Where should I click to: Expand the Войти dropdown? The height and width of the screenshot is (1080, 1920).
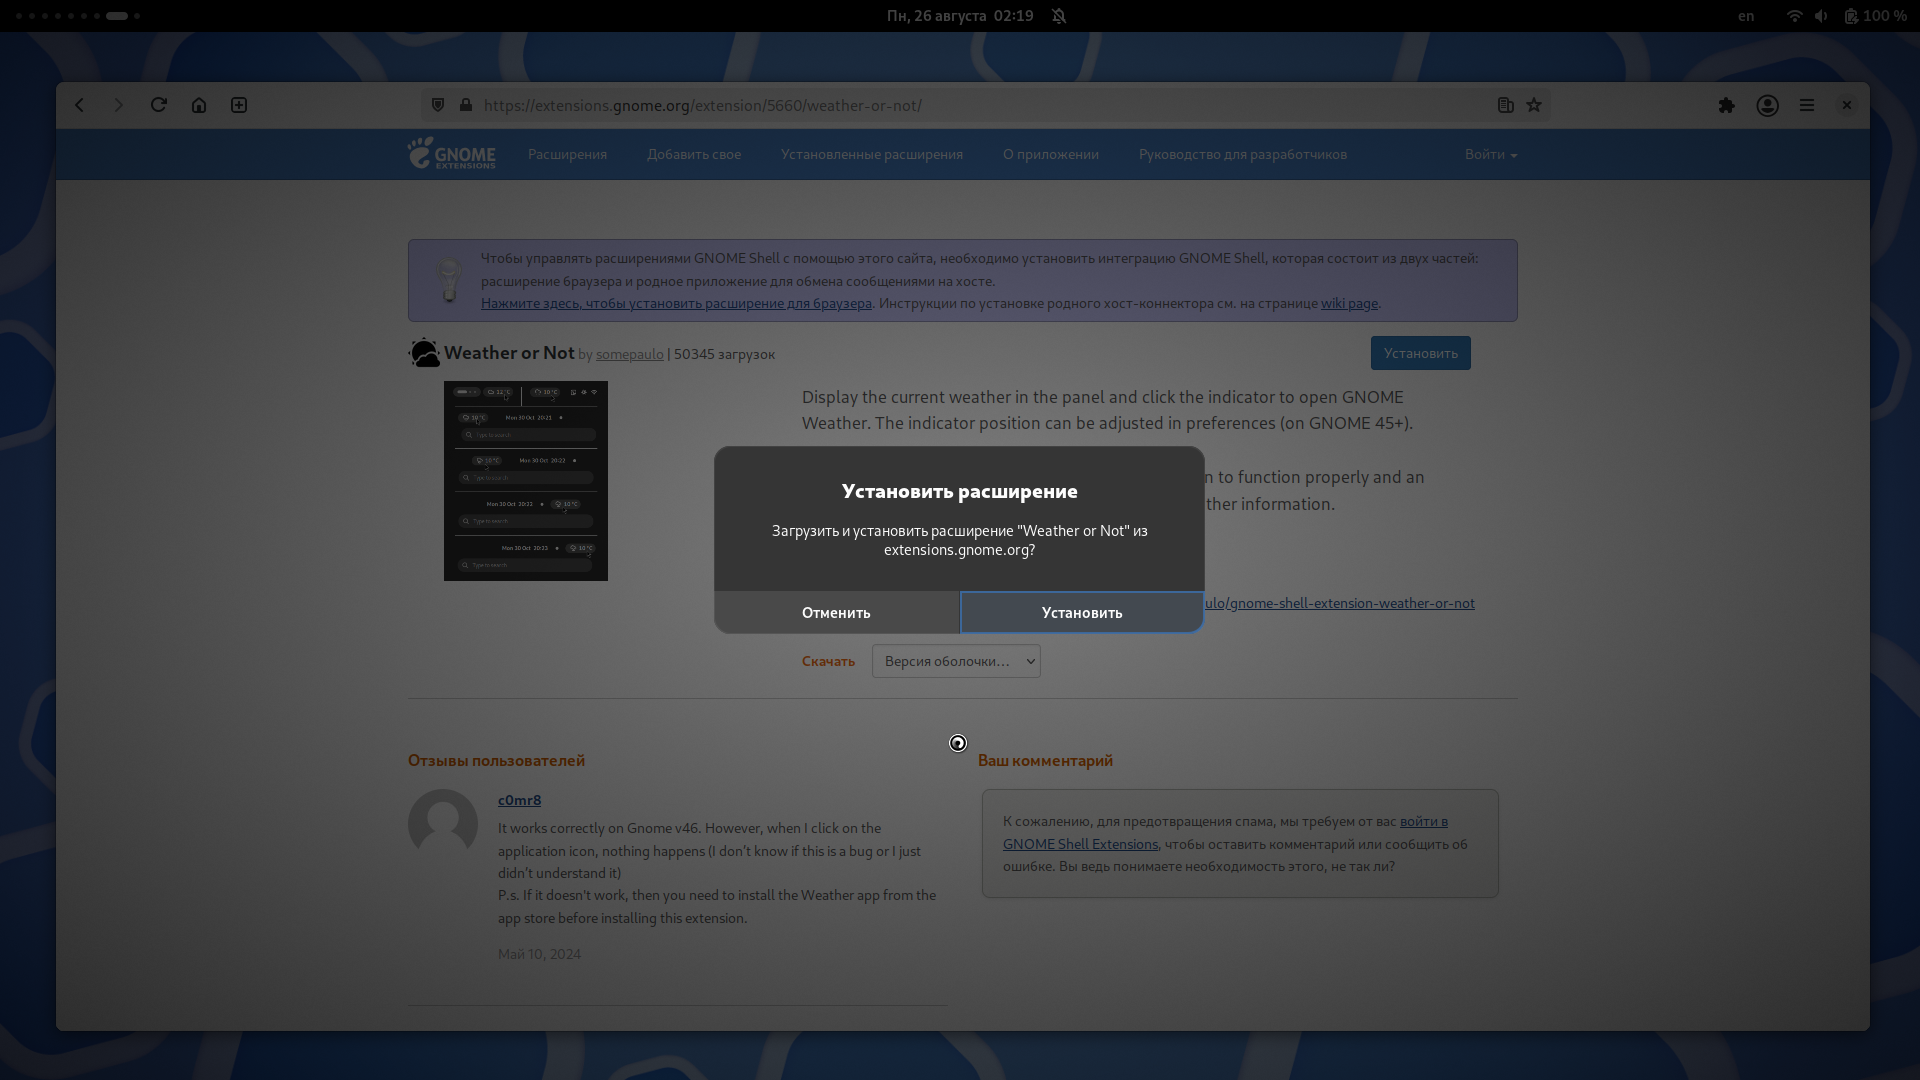1491,154
